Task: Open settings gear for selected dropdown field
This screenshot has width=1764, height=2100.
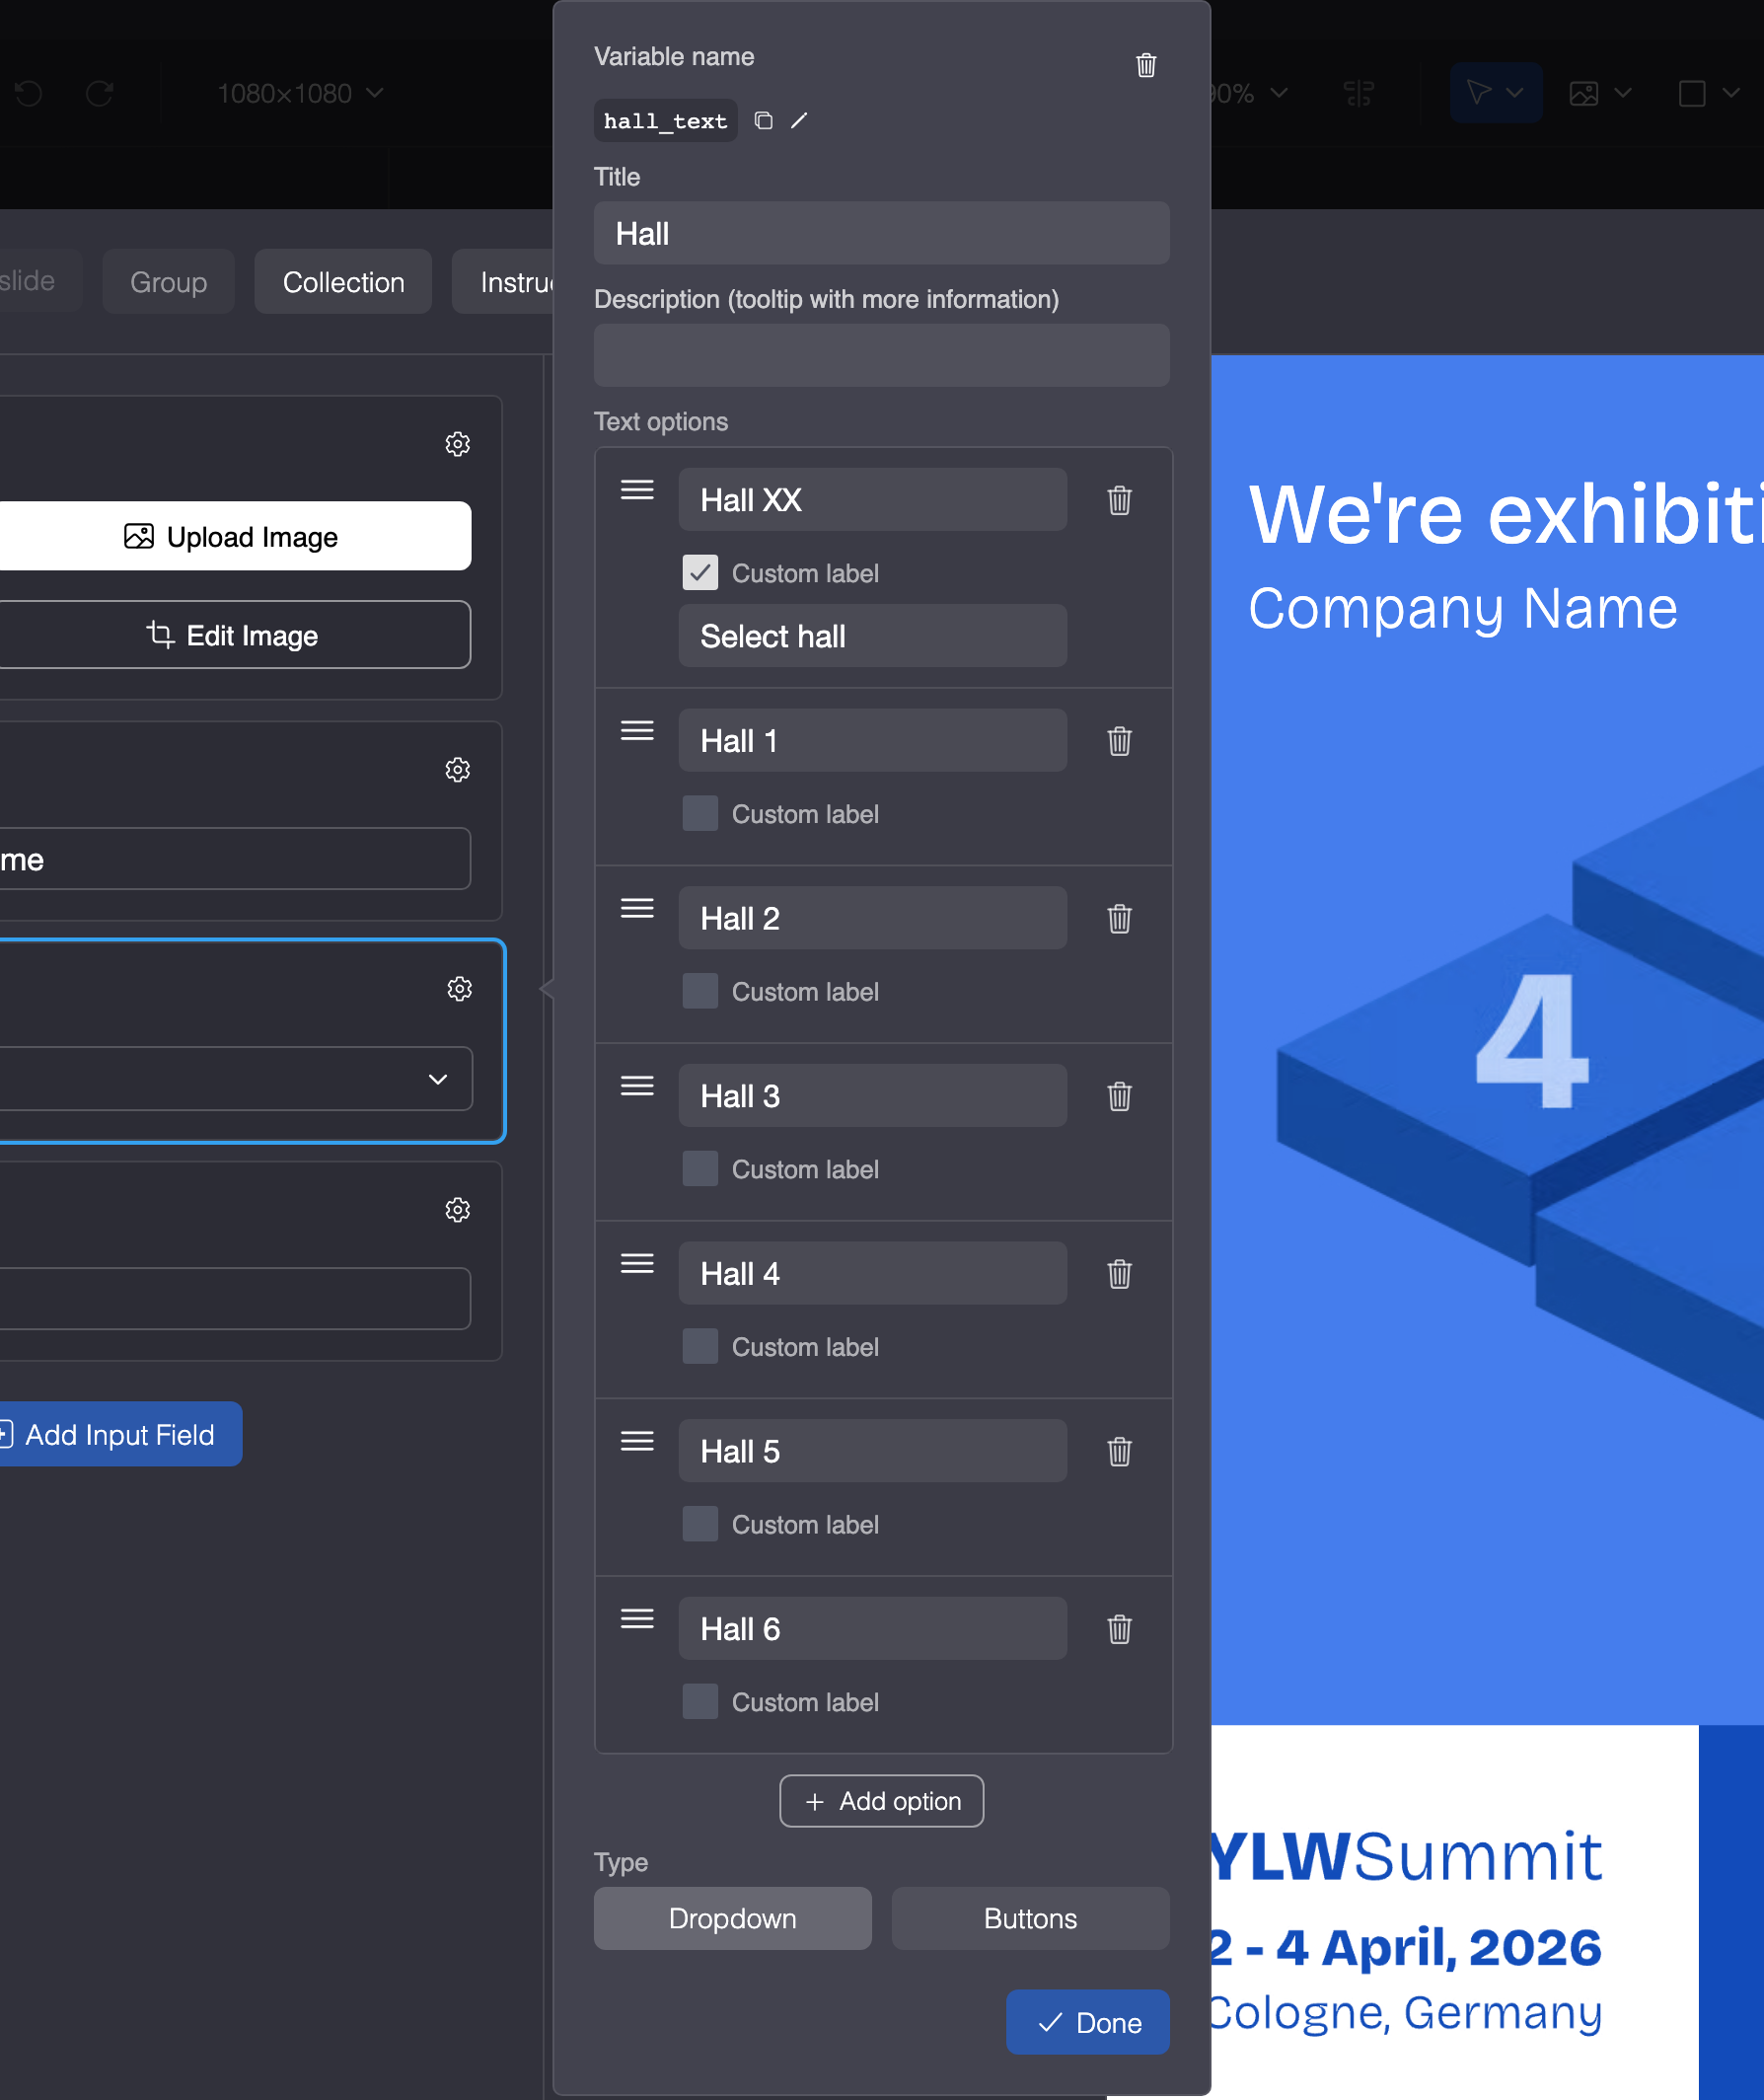Action: click(x=459, y=989)
